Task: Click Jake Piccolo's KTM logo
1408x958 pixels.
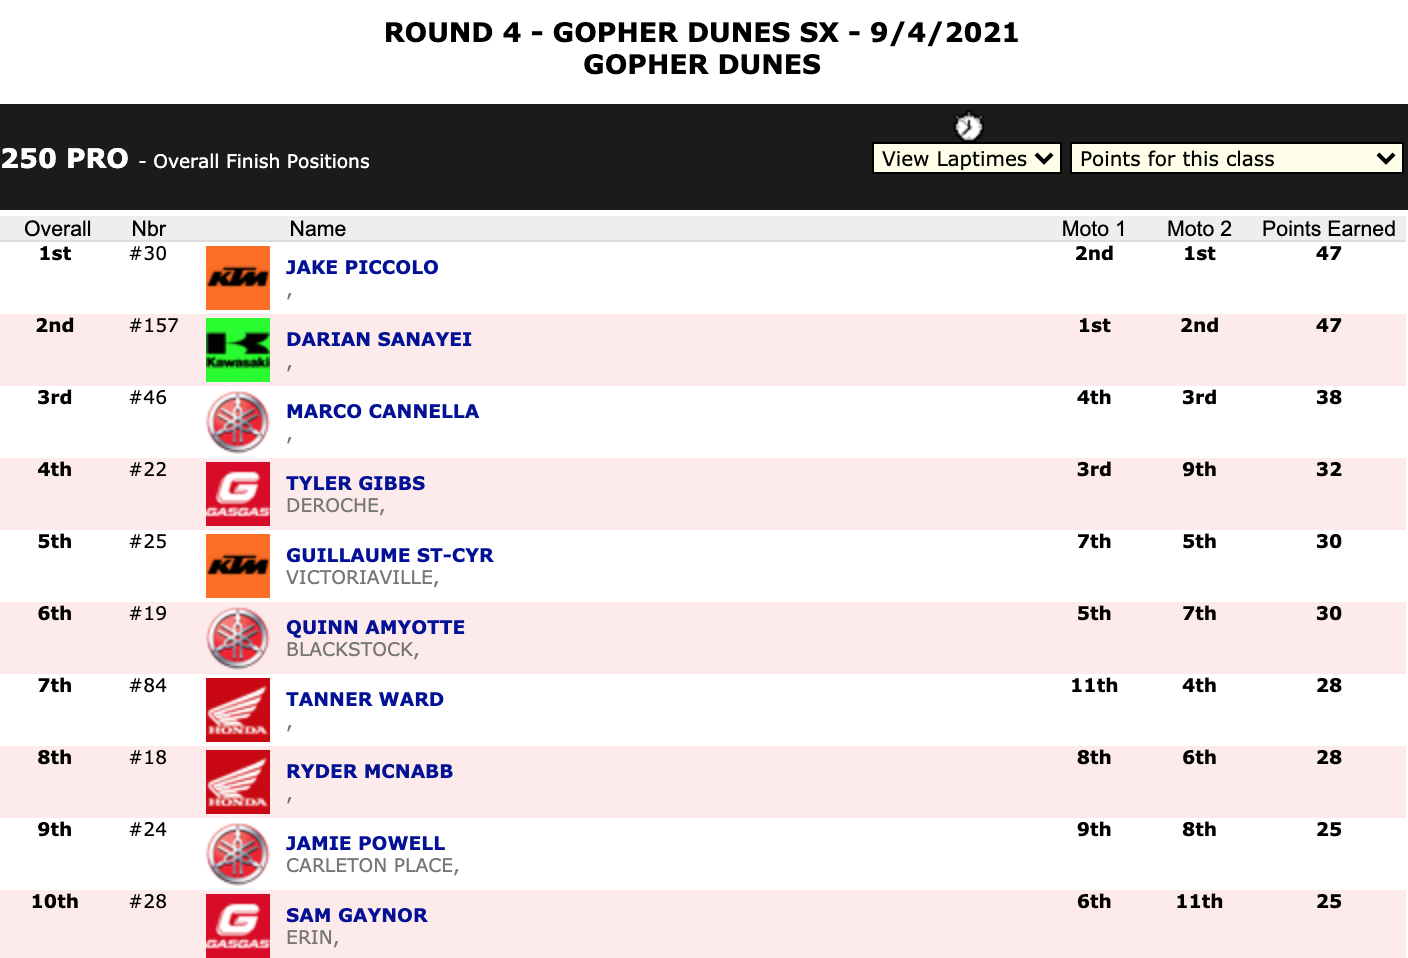Action: click(x=238, y=278)
